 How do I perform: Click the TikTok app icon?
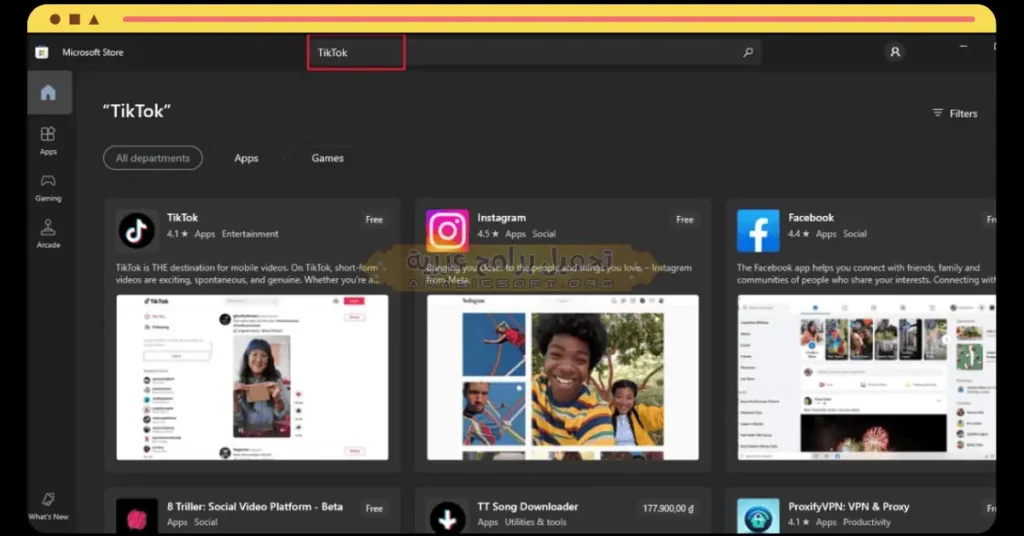click(136, 230)
